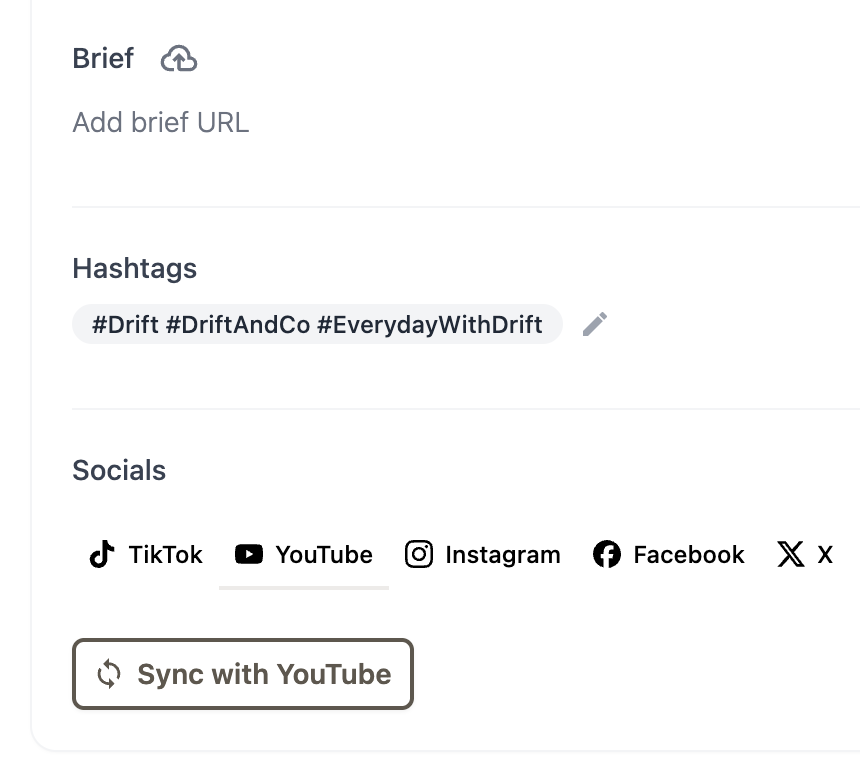Open the Instagram tab label

pyautogui.click(x=503, y=555)
